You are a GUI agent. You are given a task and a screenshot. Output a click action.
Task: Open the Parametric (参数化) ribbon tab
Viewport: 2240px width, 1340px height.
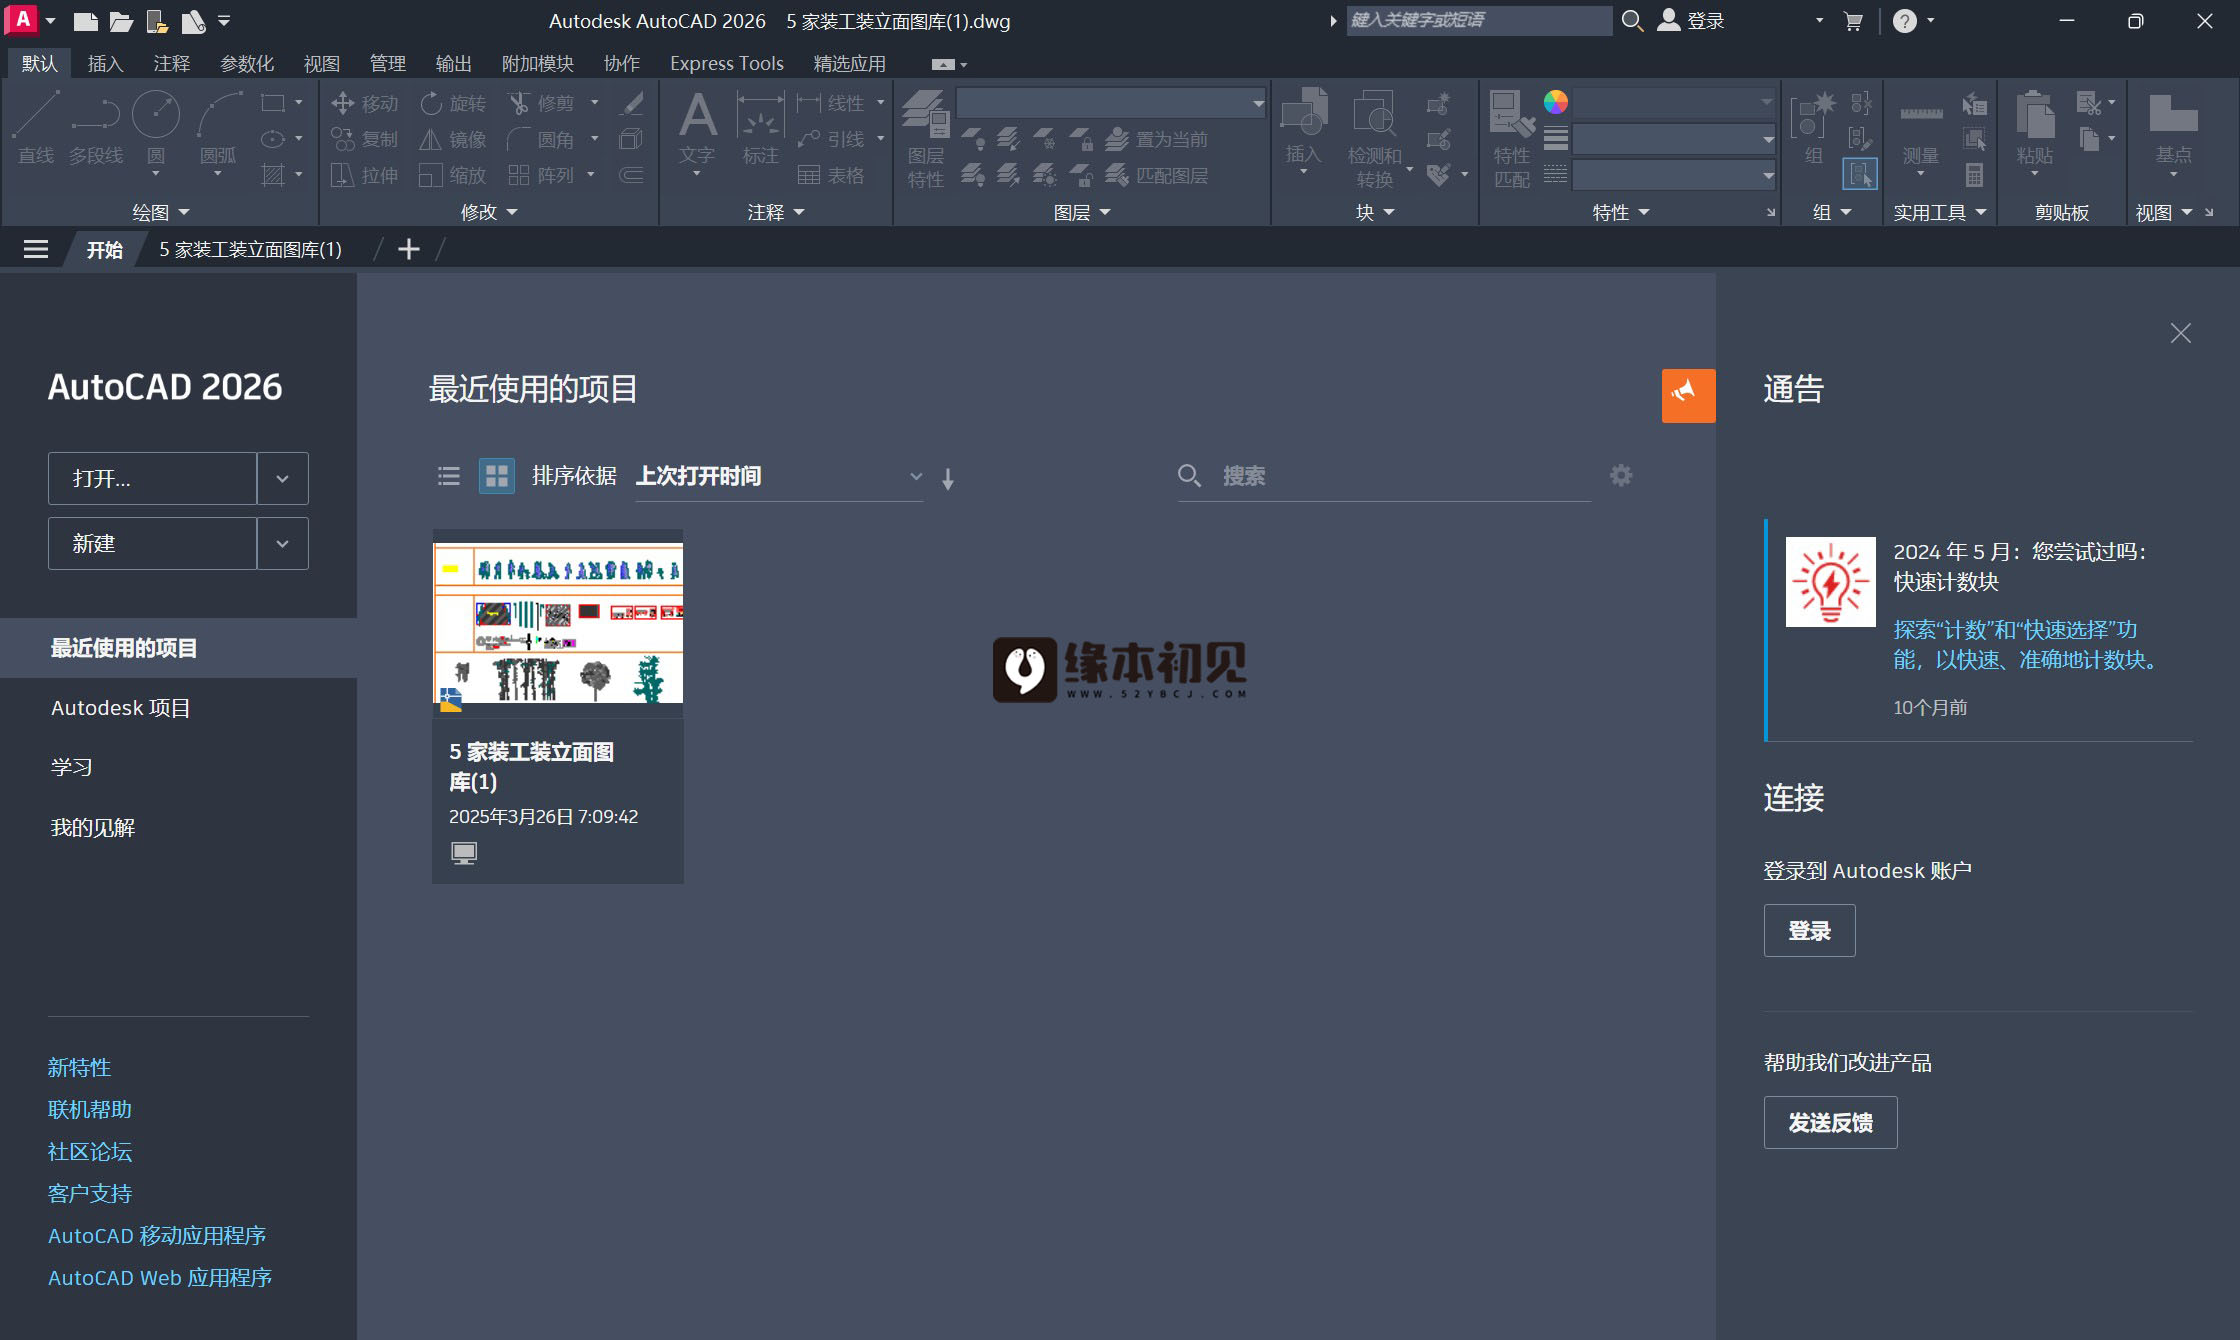[x=246, y=63]
